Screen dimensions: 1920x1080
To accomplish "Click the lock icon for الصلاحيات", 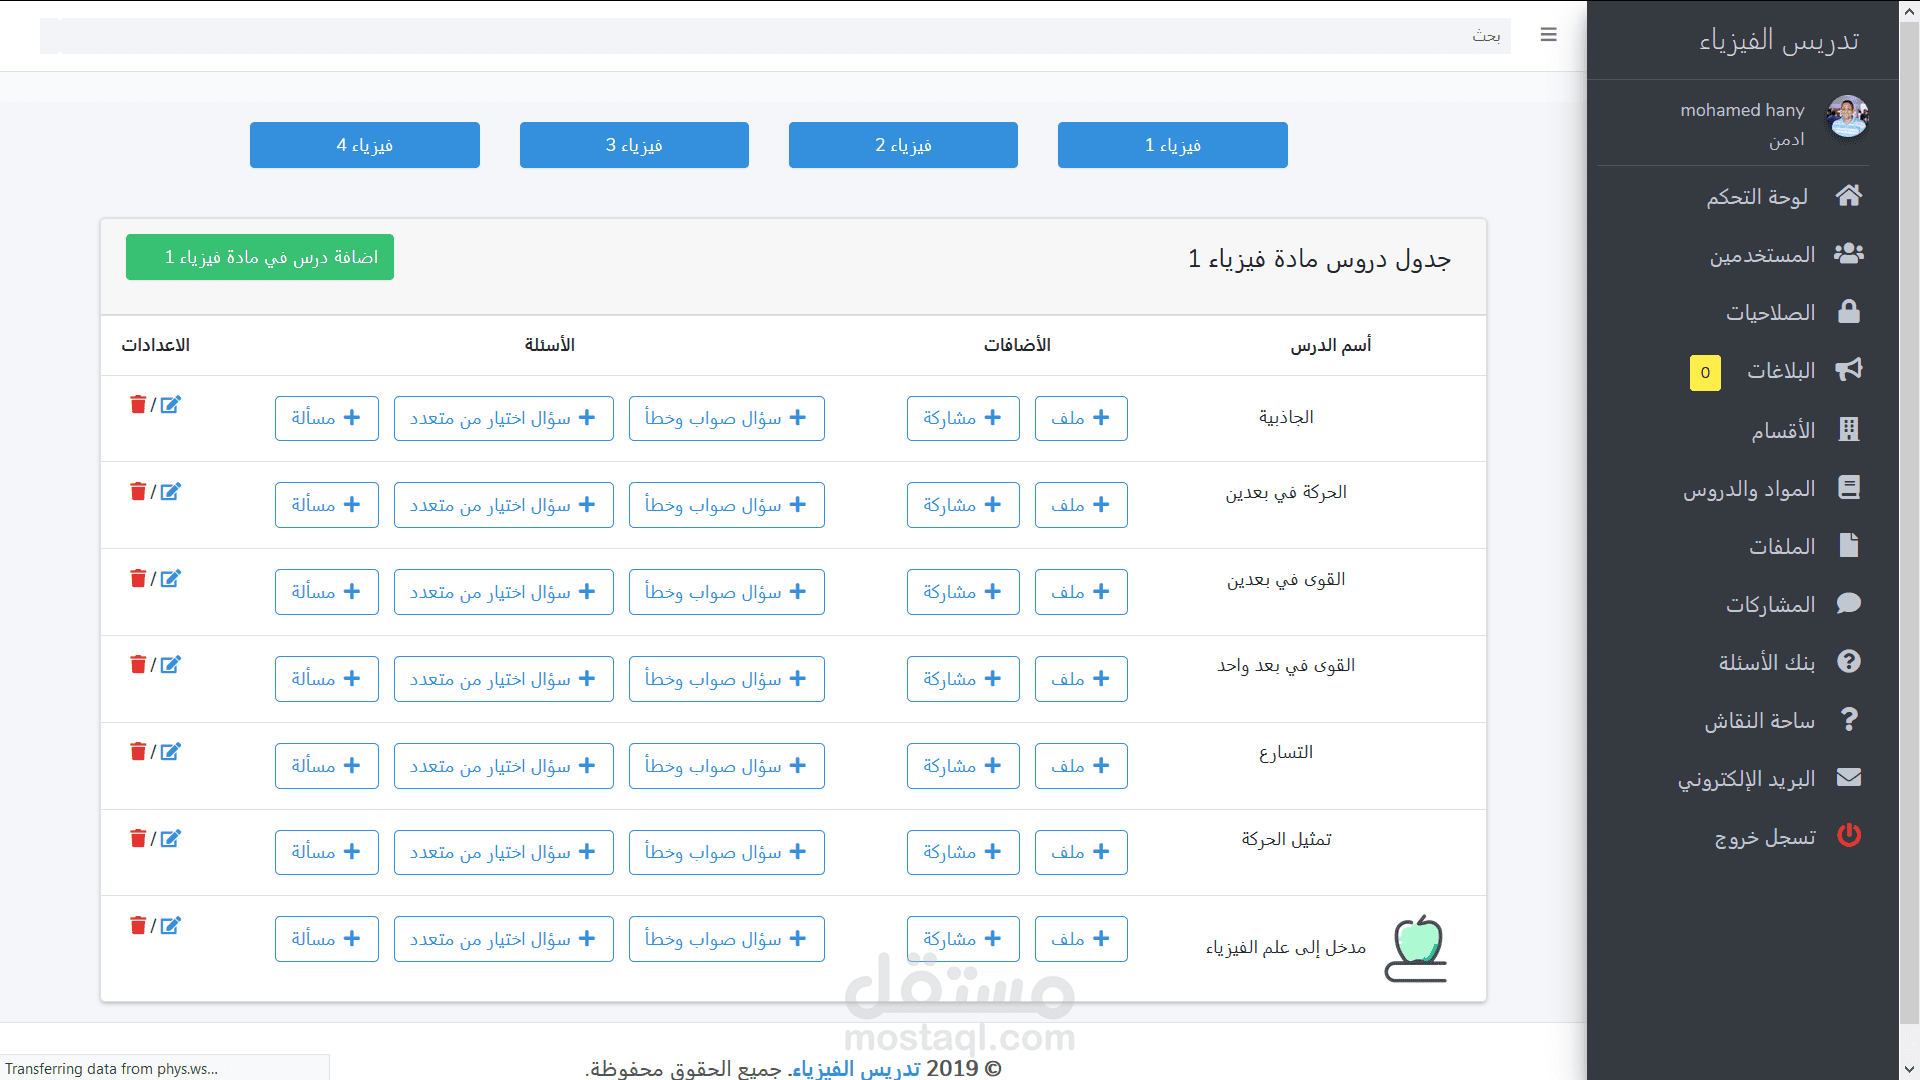I will point(1848,312).
